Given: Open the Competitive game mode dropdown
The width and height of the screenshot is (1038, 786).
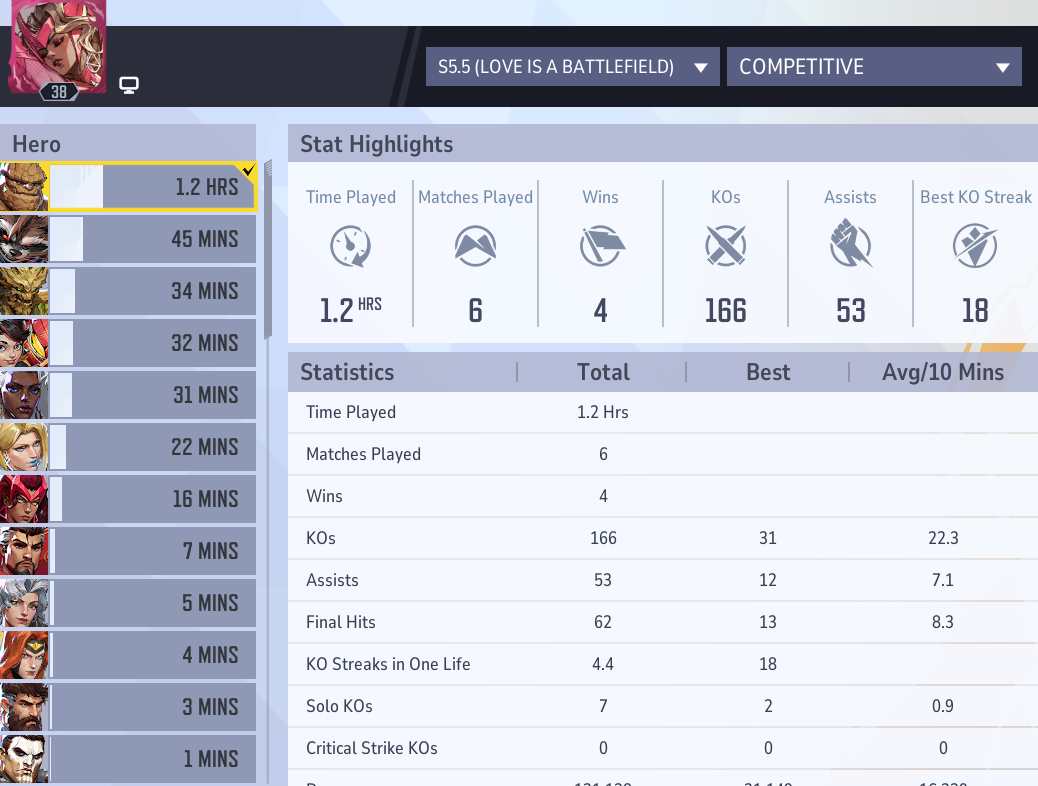Looking at the screenshot, I should click(x=874, y=66).
